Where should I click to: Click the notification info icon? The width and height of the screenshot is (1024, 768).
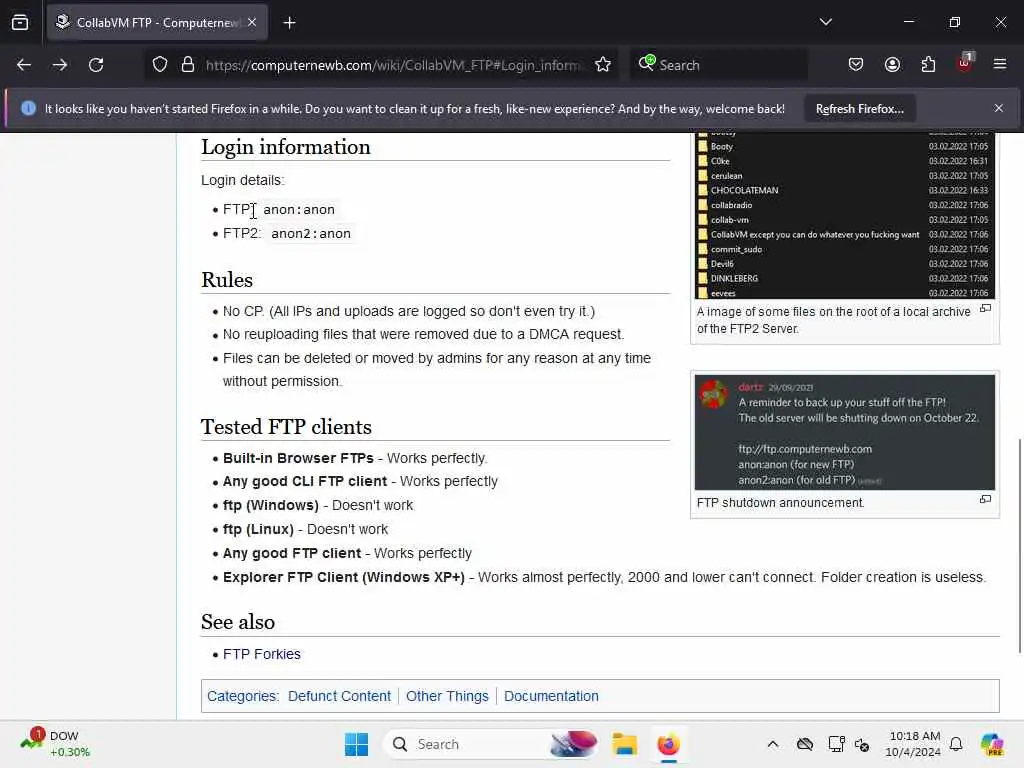point(28,108)
